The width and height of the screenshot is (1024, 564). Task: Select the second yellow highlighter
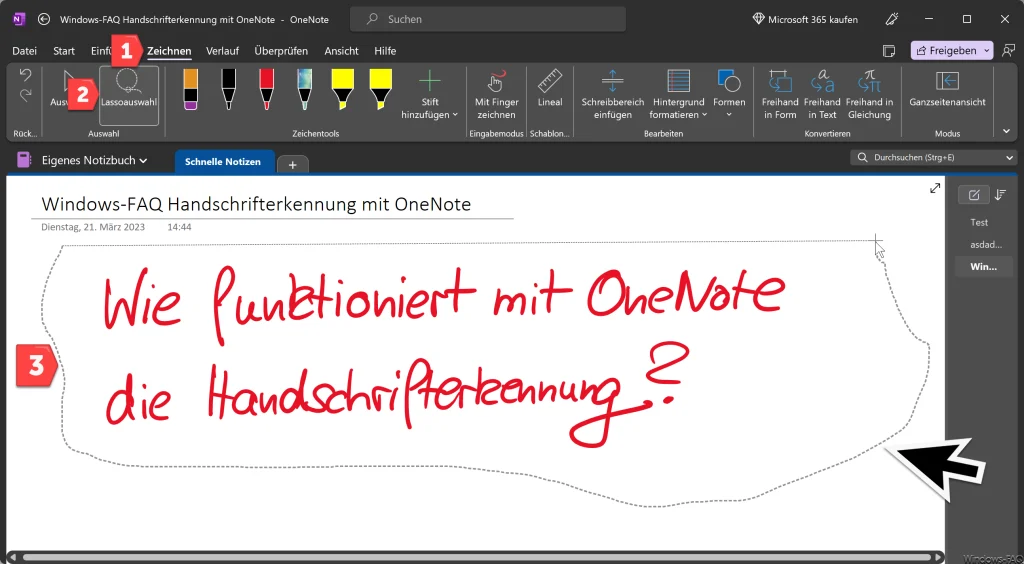click(380, 89)
